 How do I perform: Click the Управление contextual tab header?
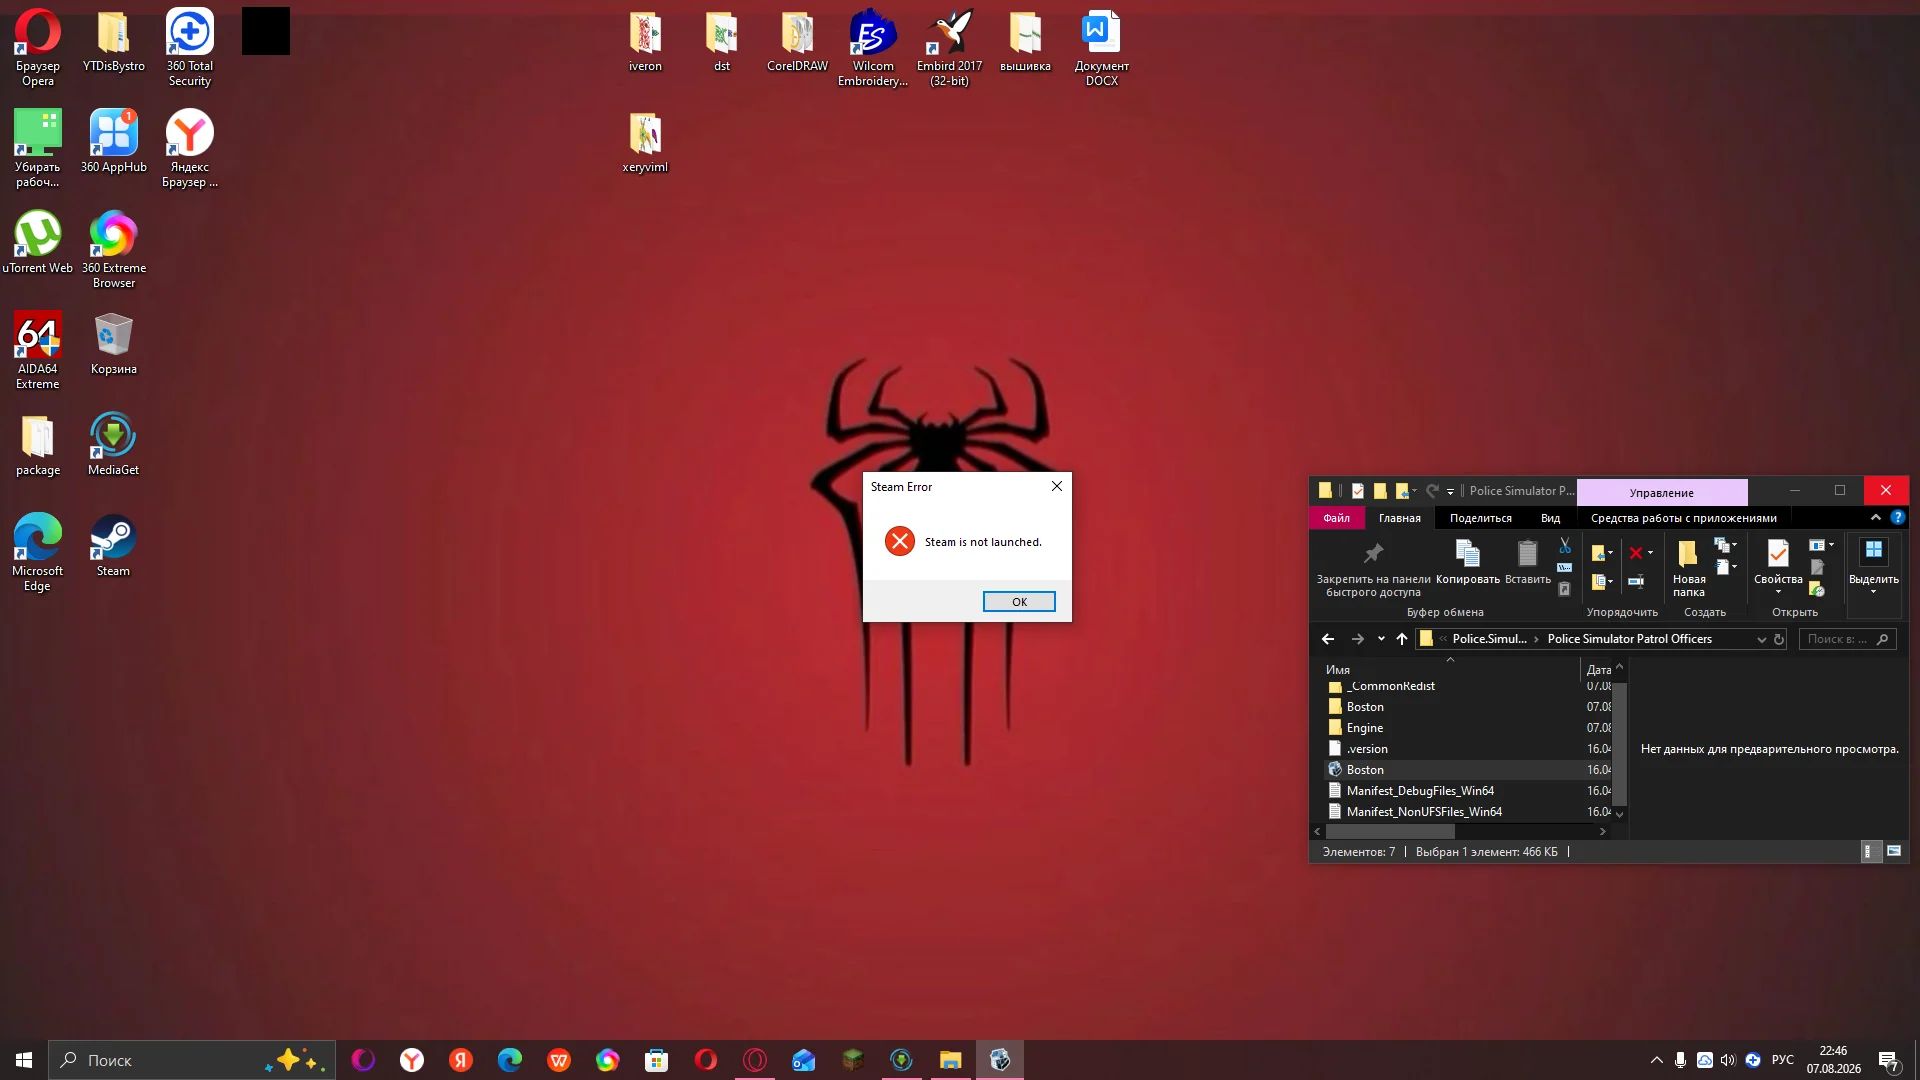[x=1662, y=492]
